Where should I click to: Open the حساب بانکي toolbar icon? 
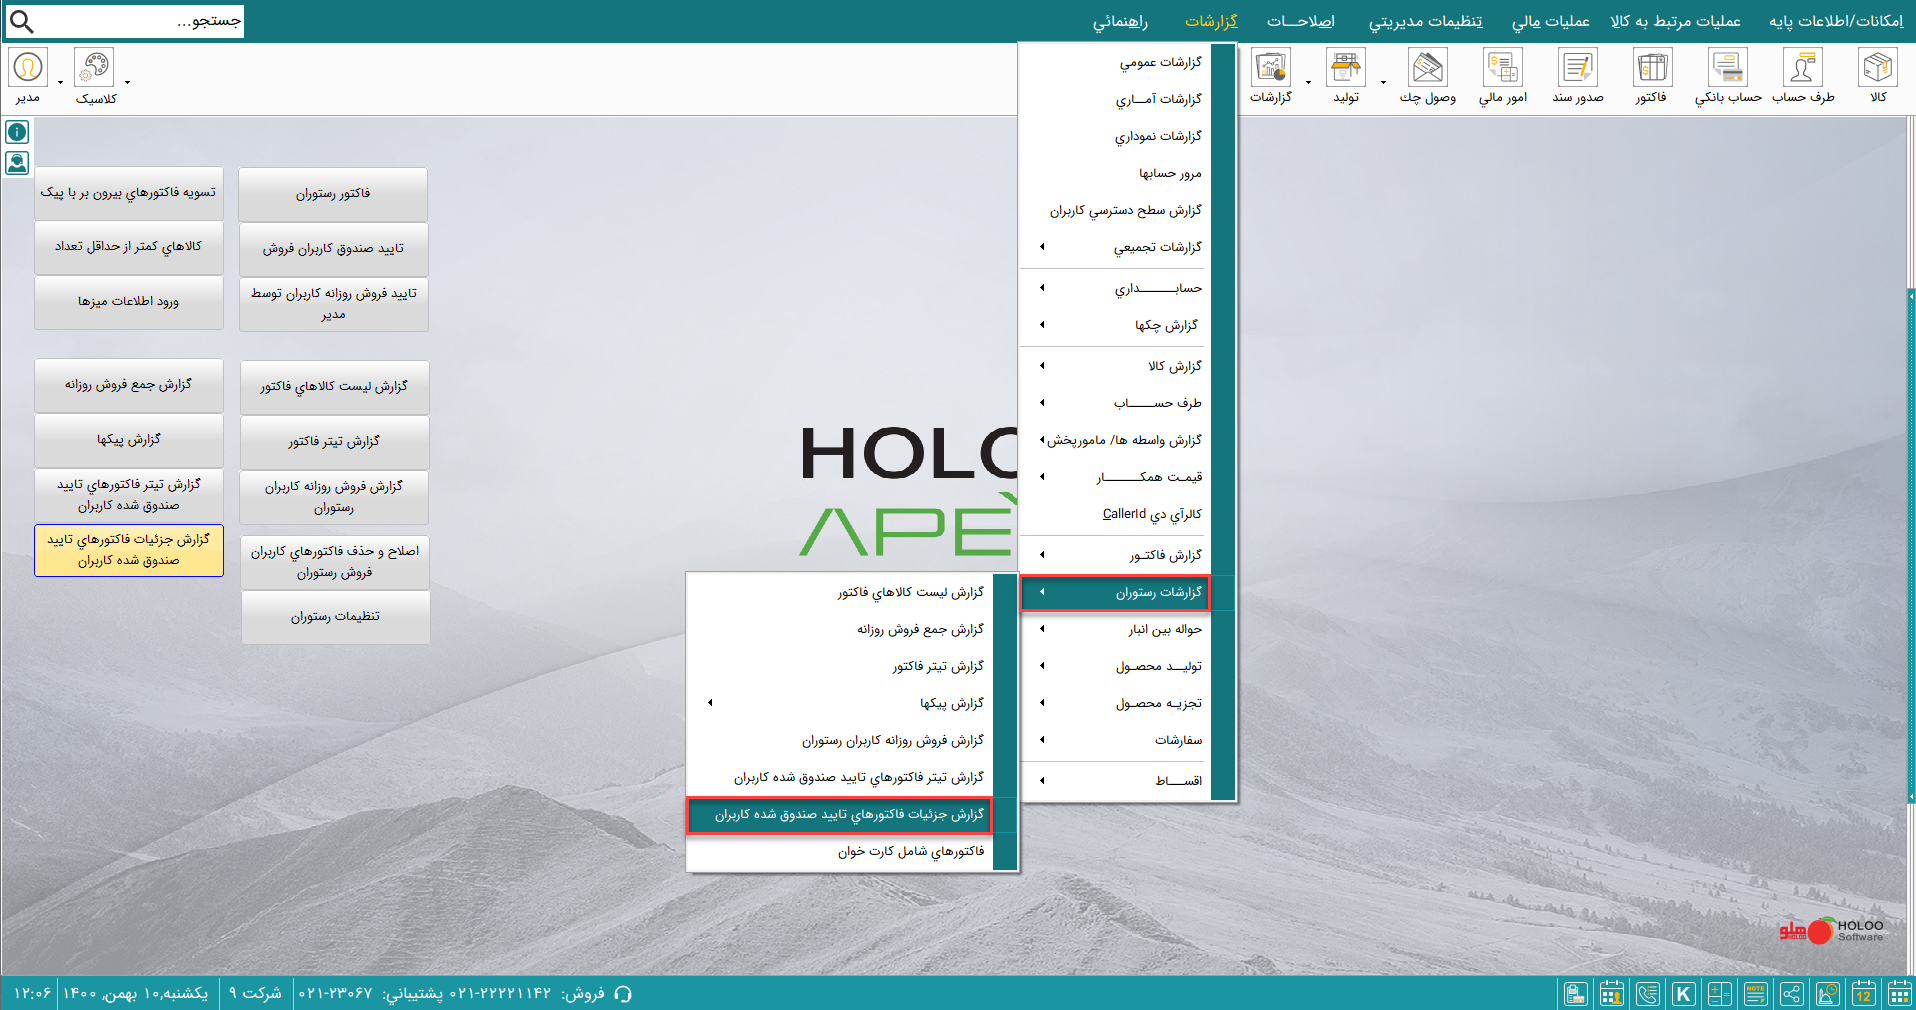coord(1728,77)
